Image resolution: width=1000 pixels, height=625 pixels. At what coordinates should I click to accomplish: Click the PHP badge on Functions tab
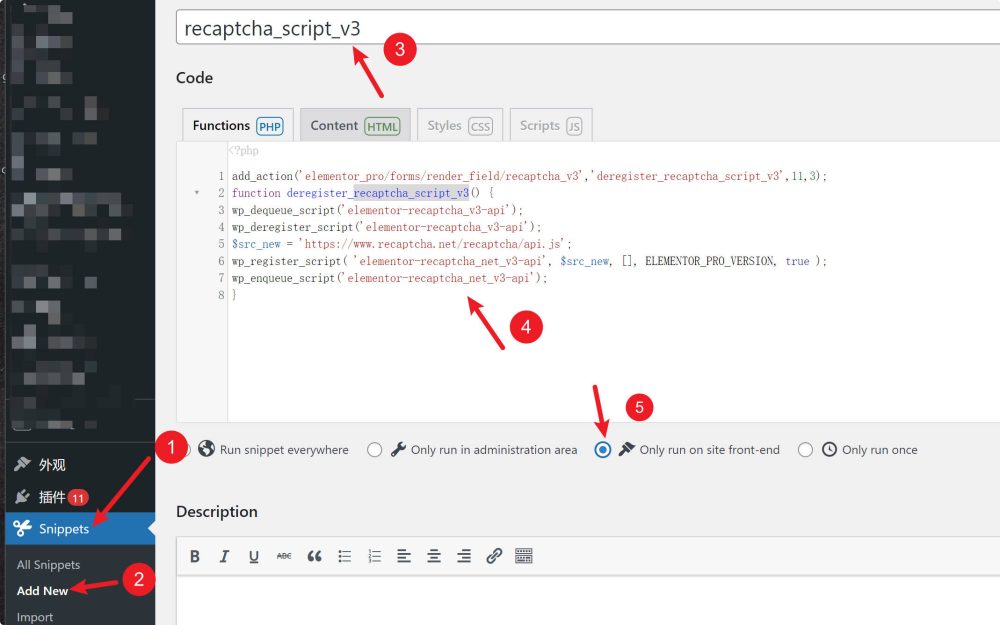tap(270, 126)
